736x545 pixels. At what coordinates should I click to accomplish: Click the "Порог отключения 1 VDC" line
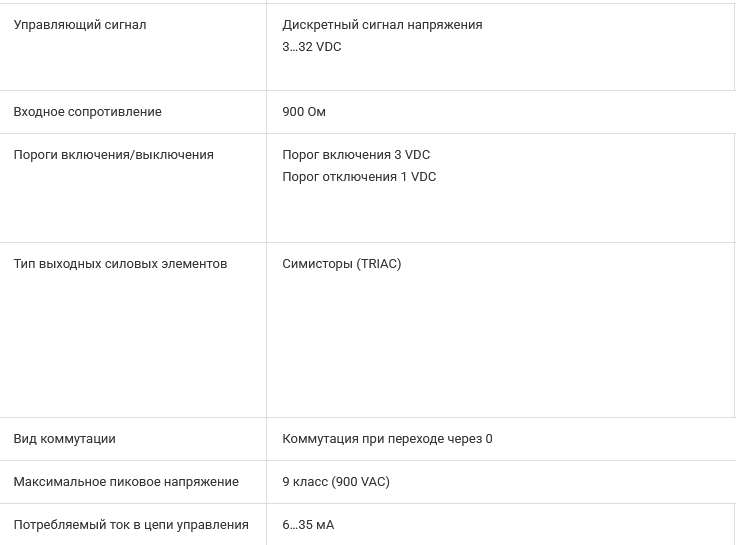(359, 177)
